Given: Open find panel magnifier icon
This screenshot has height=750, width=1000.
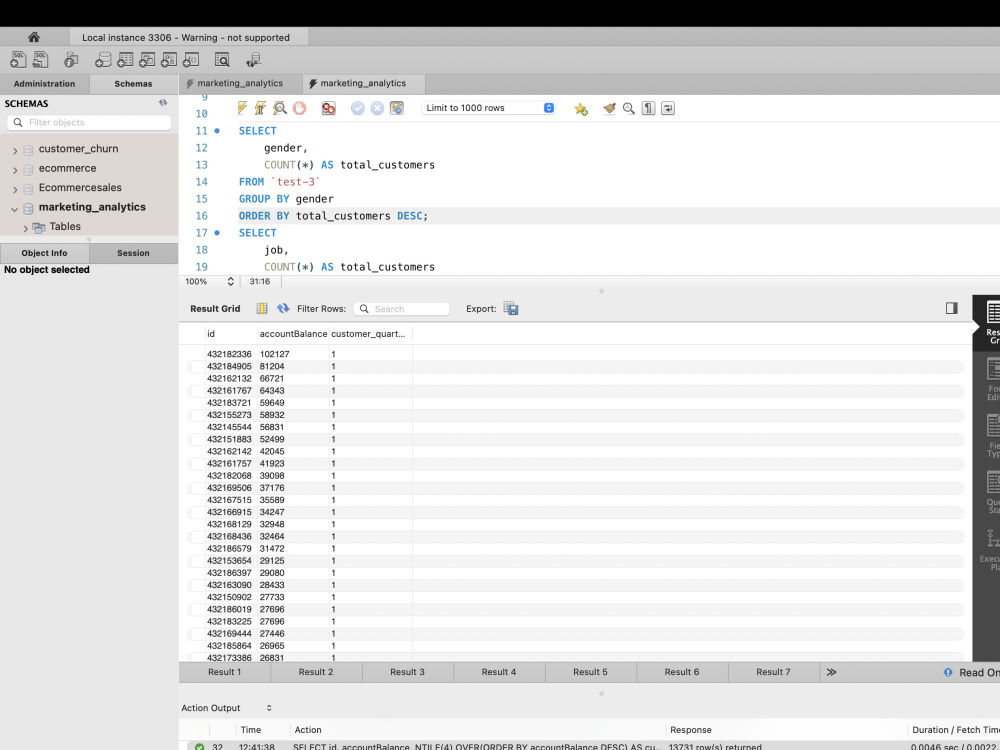Looking at the screenshot, I should click(629, 108).
